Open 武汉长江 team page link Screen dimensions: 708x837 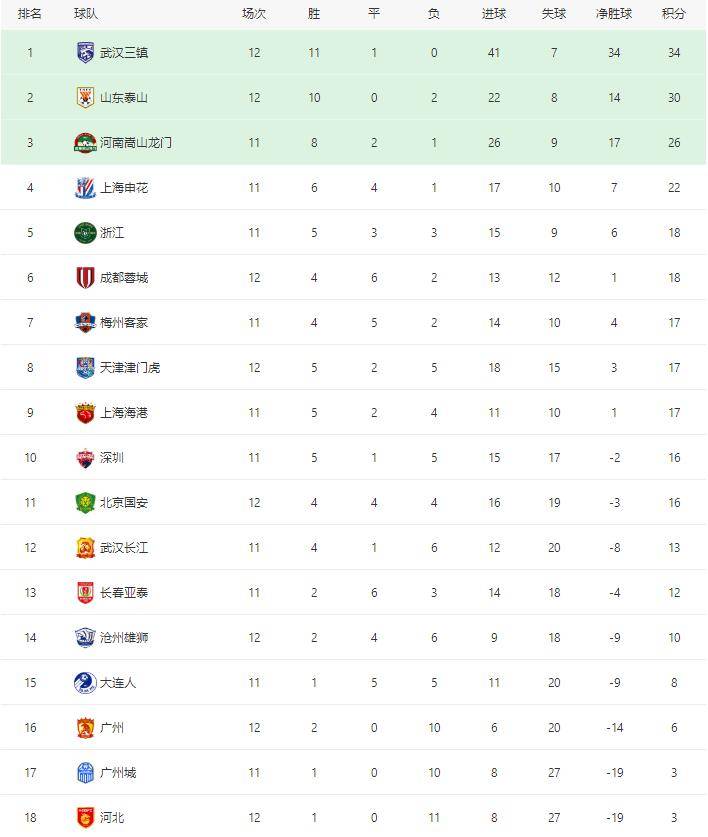(x=124, y=548)
